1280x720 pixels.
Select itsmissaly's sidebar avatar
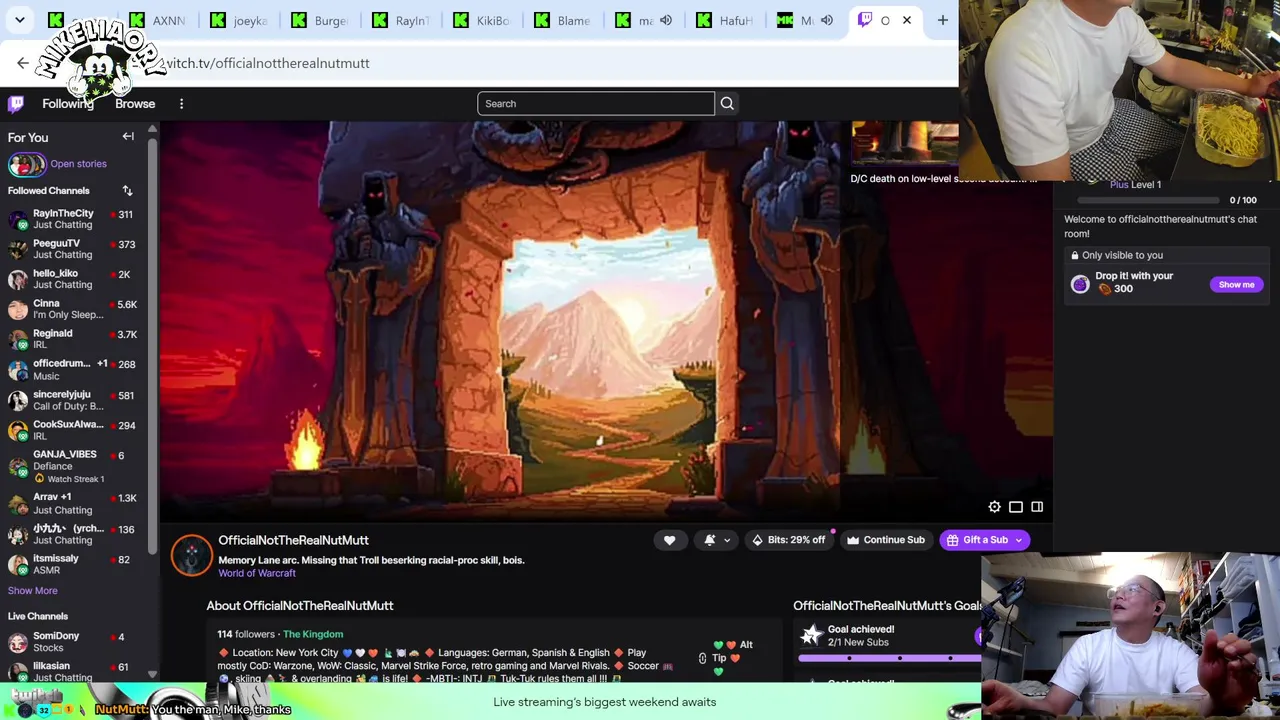pos(18,564)
